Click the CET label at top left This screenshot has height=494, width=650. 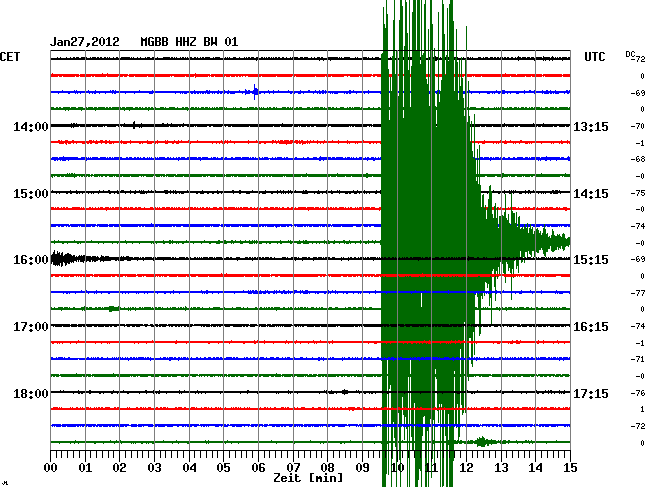pyautogui.click(x=10, y=57)
